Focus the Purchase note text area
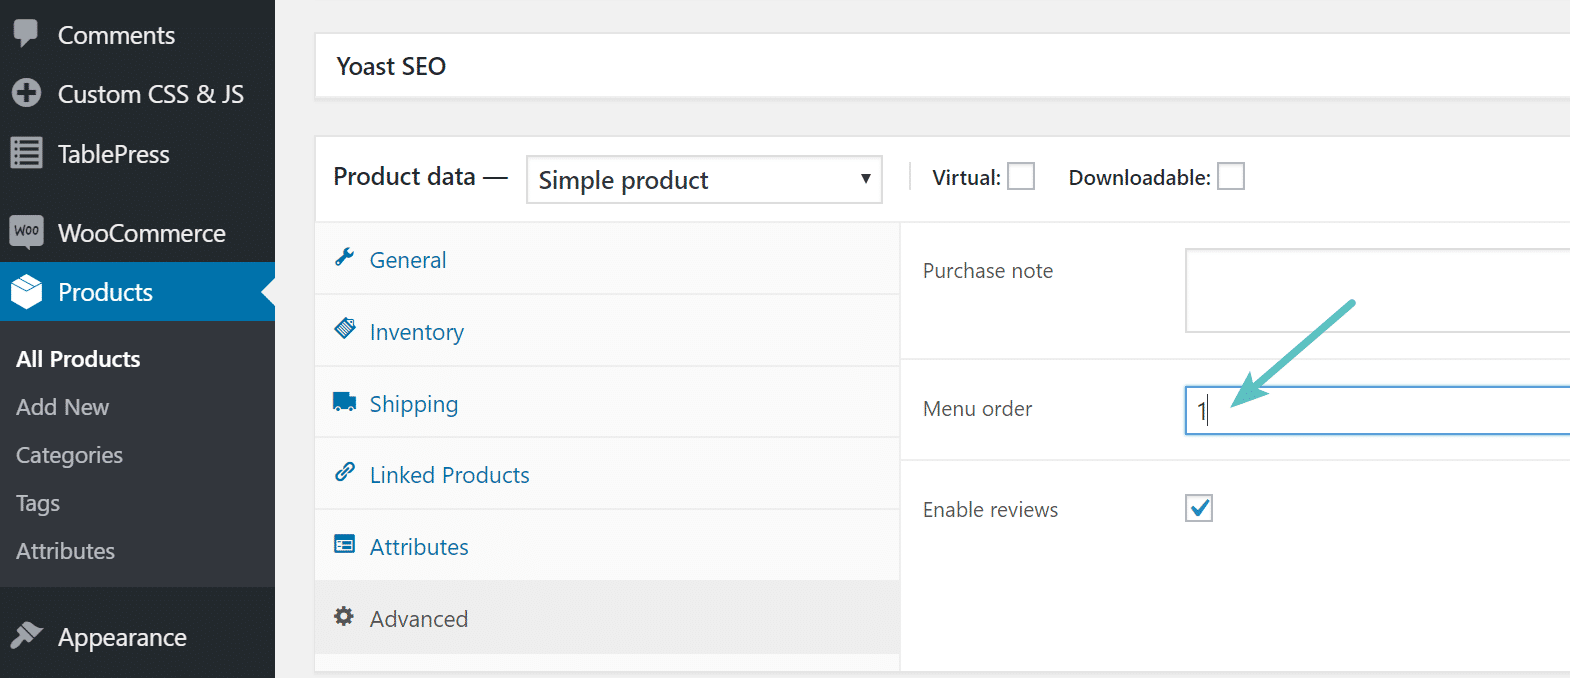Viewport: 1570px width, 678px height. tap(1380, 290)
